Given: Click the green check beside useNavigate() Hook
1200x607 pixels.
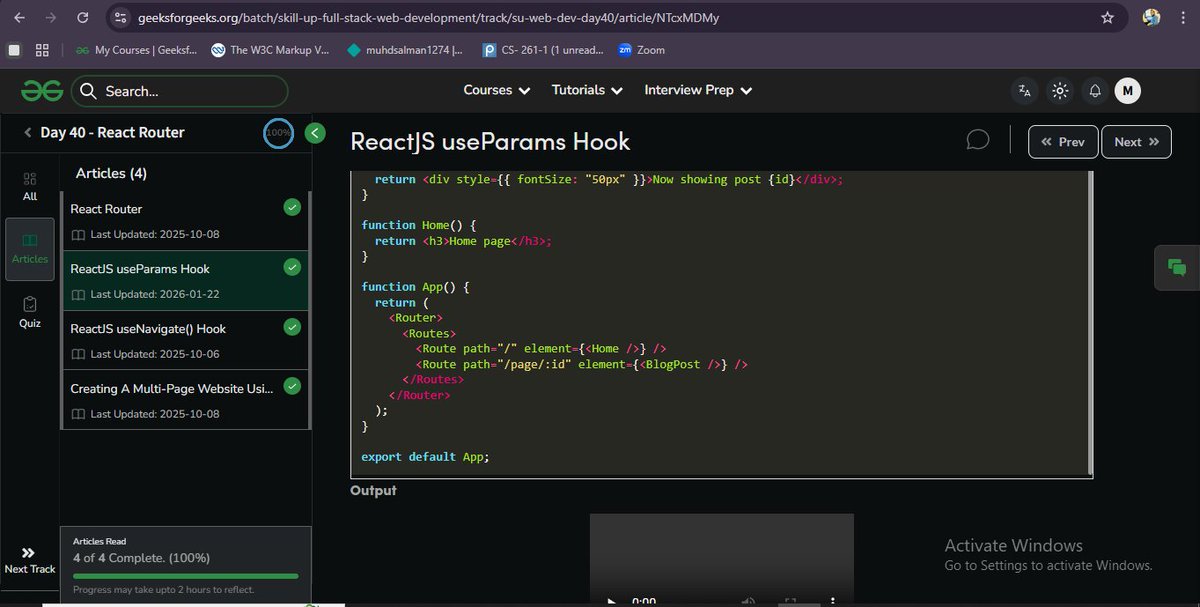Looking at the screenshot, I should coord(292,327).
